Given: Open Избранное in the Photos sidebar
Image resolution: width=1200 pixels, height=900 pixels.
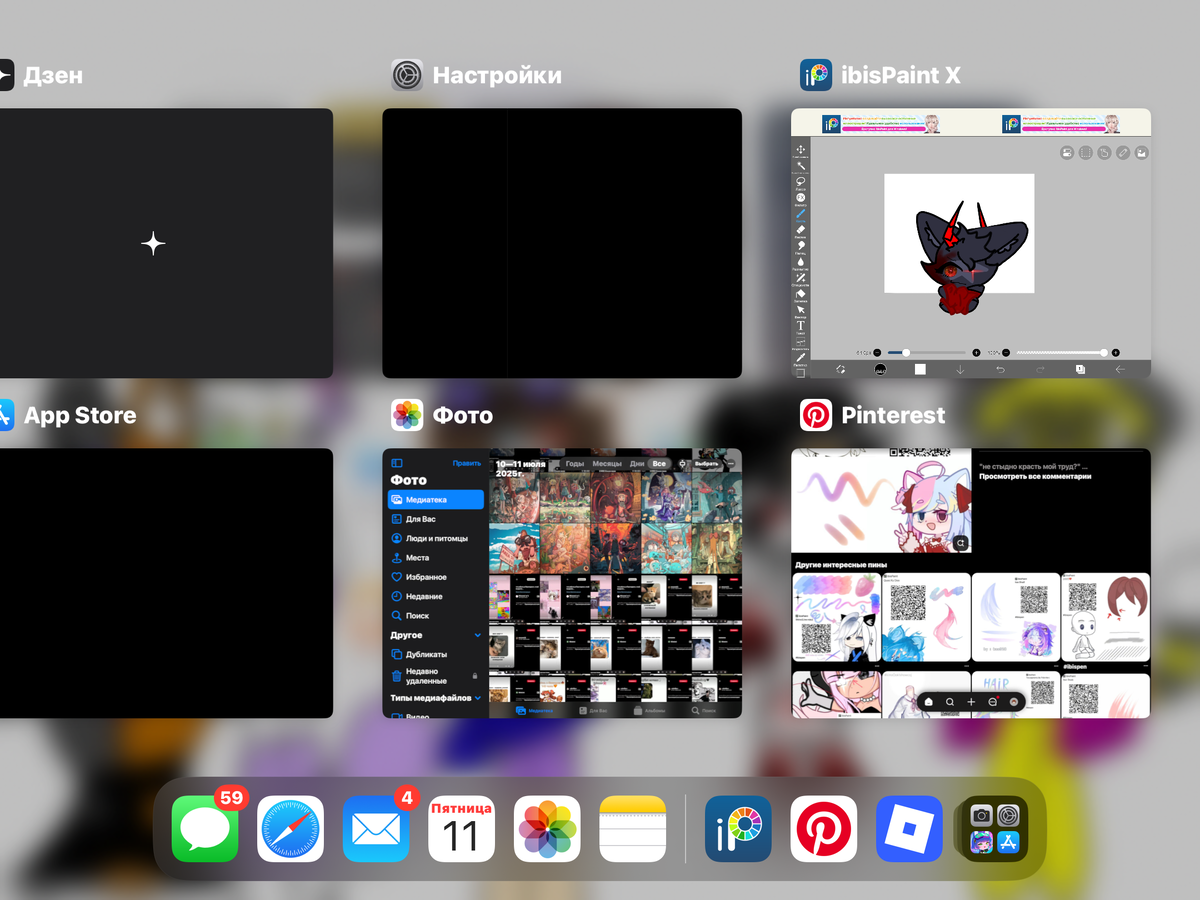Looking at the screenshot, I should point(436,577).
